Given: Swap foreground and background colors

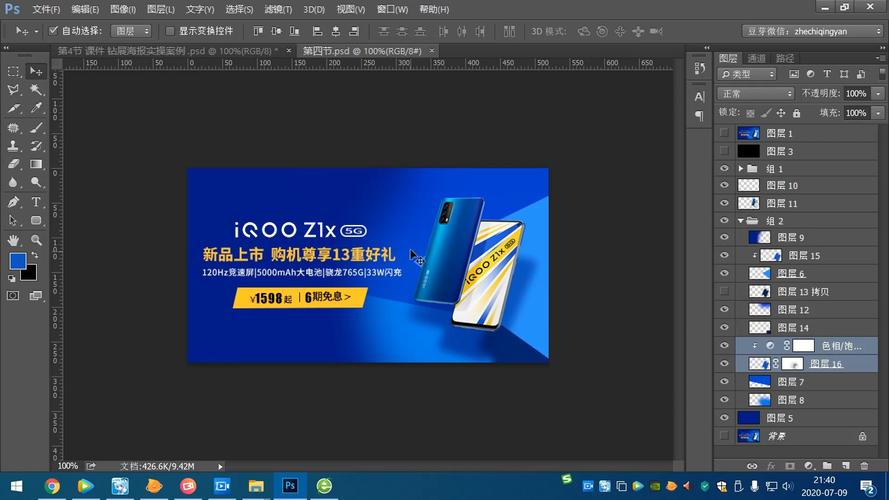Looking at the screenshot, I should coord(35,255).
